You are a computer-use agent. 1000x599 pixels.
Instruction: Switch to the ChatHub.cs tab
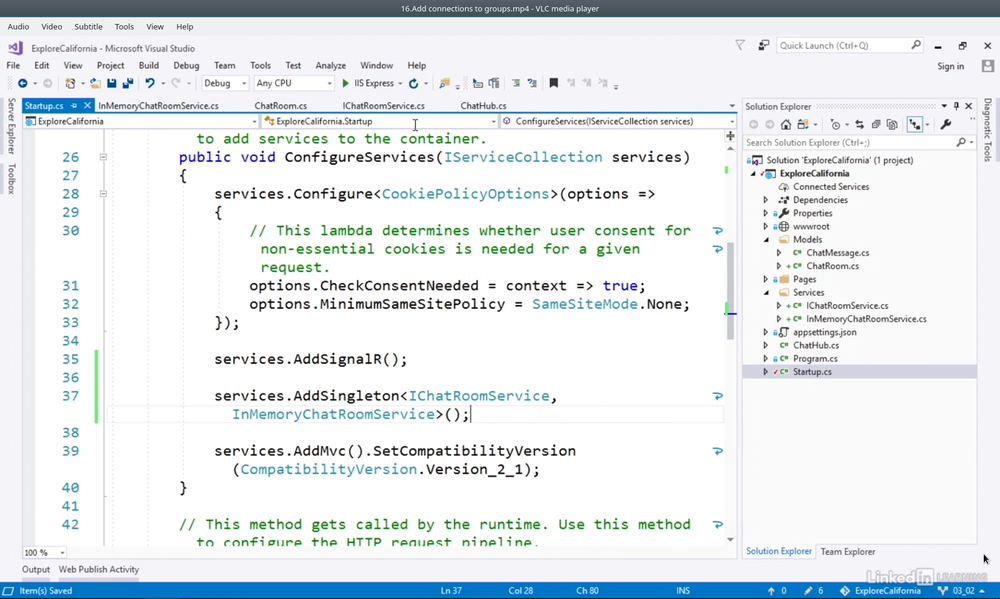pos(483,106)
